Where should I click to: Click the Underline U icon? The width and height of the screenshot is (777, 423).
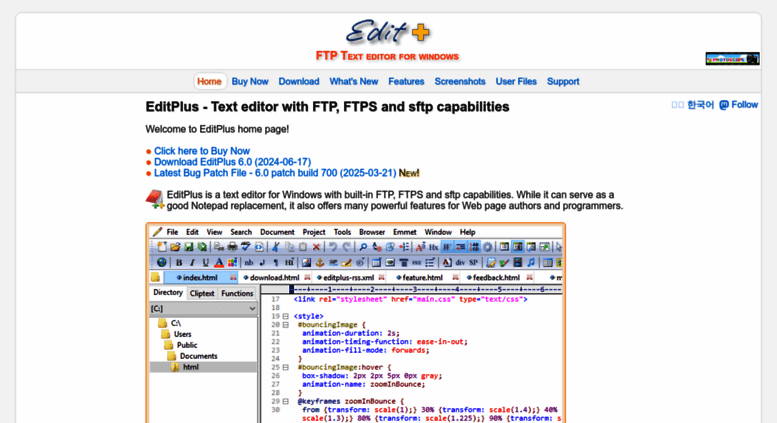coord(206,263)
